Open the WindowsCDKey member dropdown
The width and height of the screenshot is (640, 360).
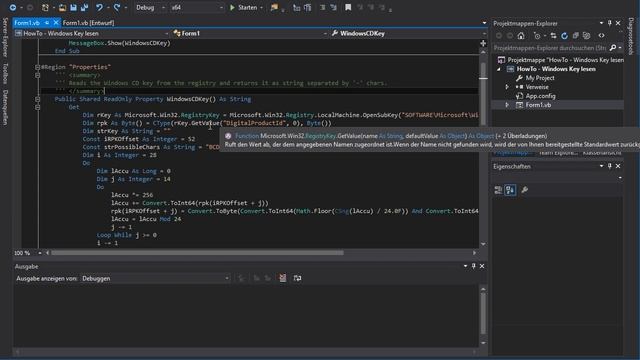[408, 33]
